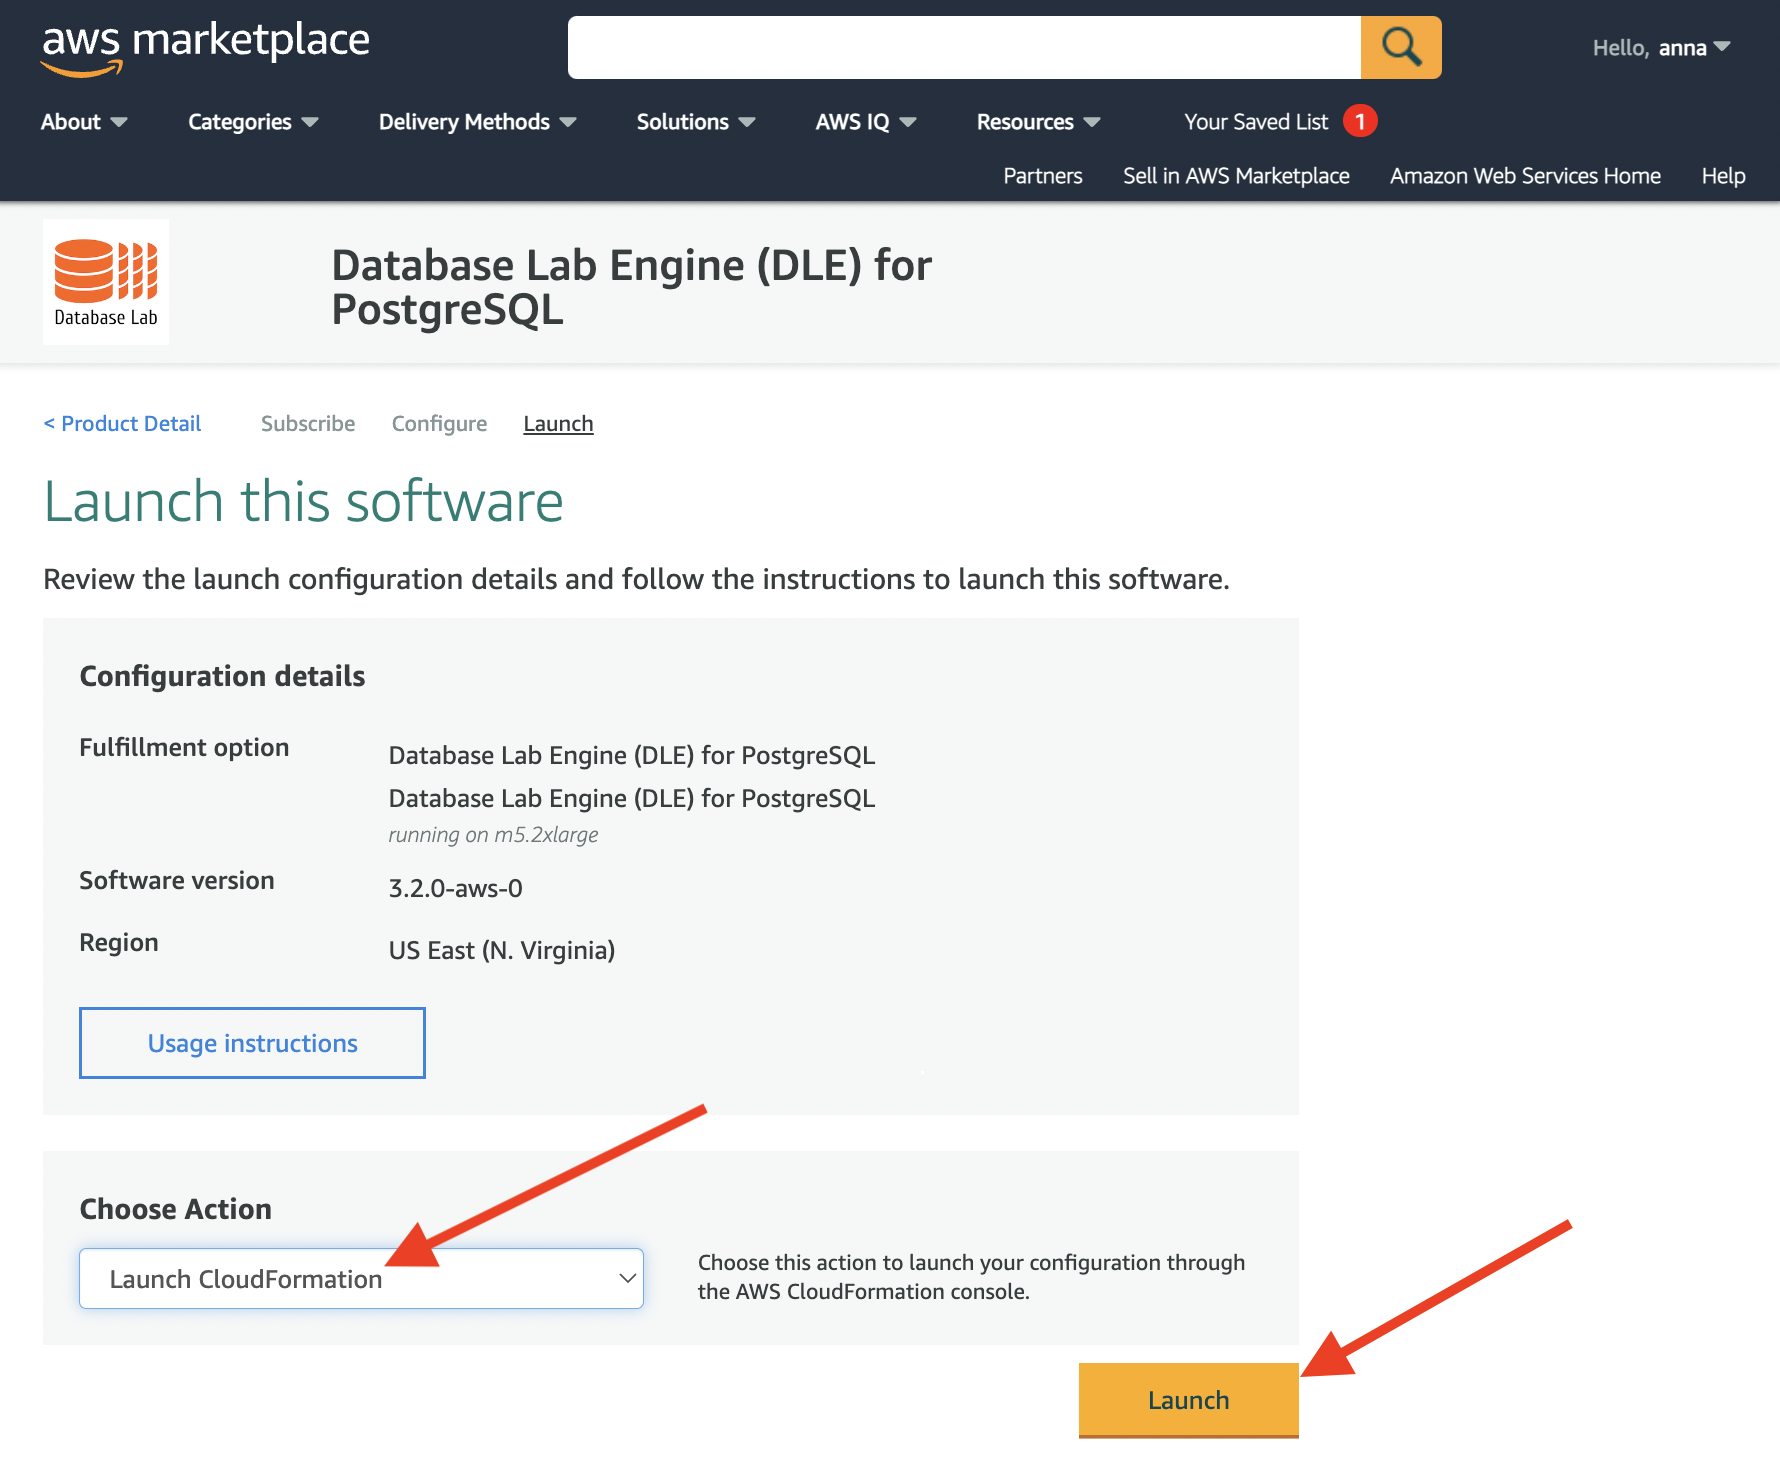
Task: Click the orange search magnifier button
Action: coord(1401,47)
